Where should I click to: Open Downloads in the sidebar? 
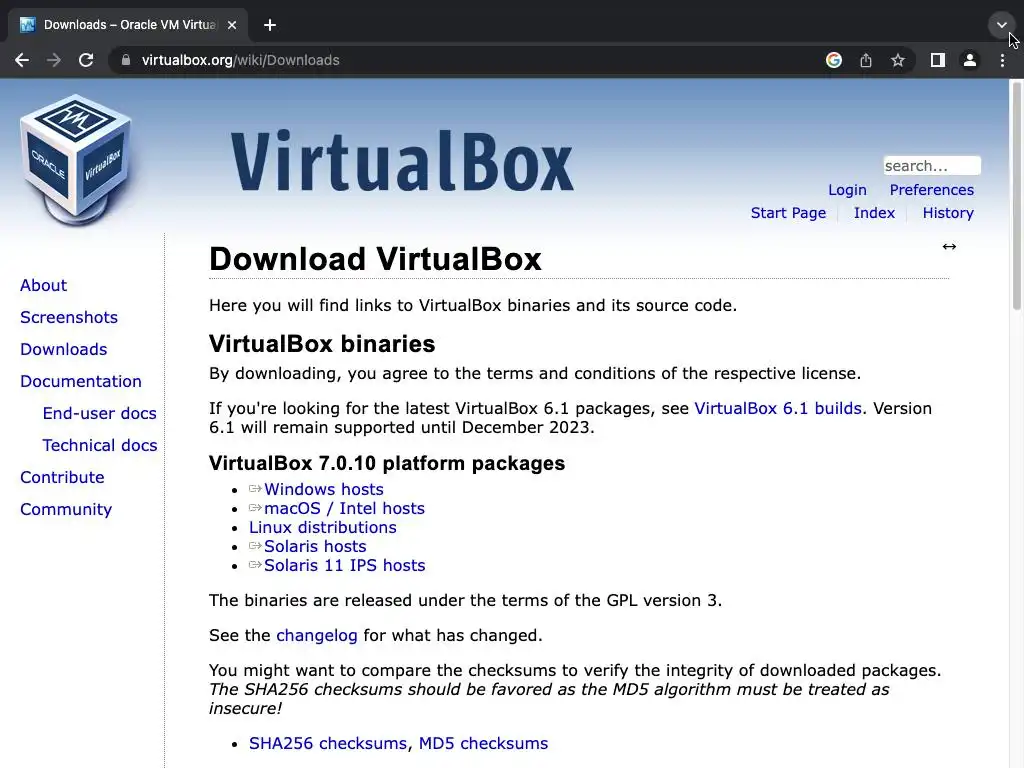click(63, 349)
